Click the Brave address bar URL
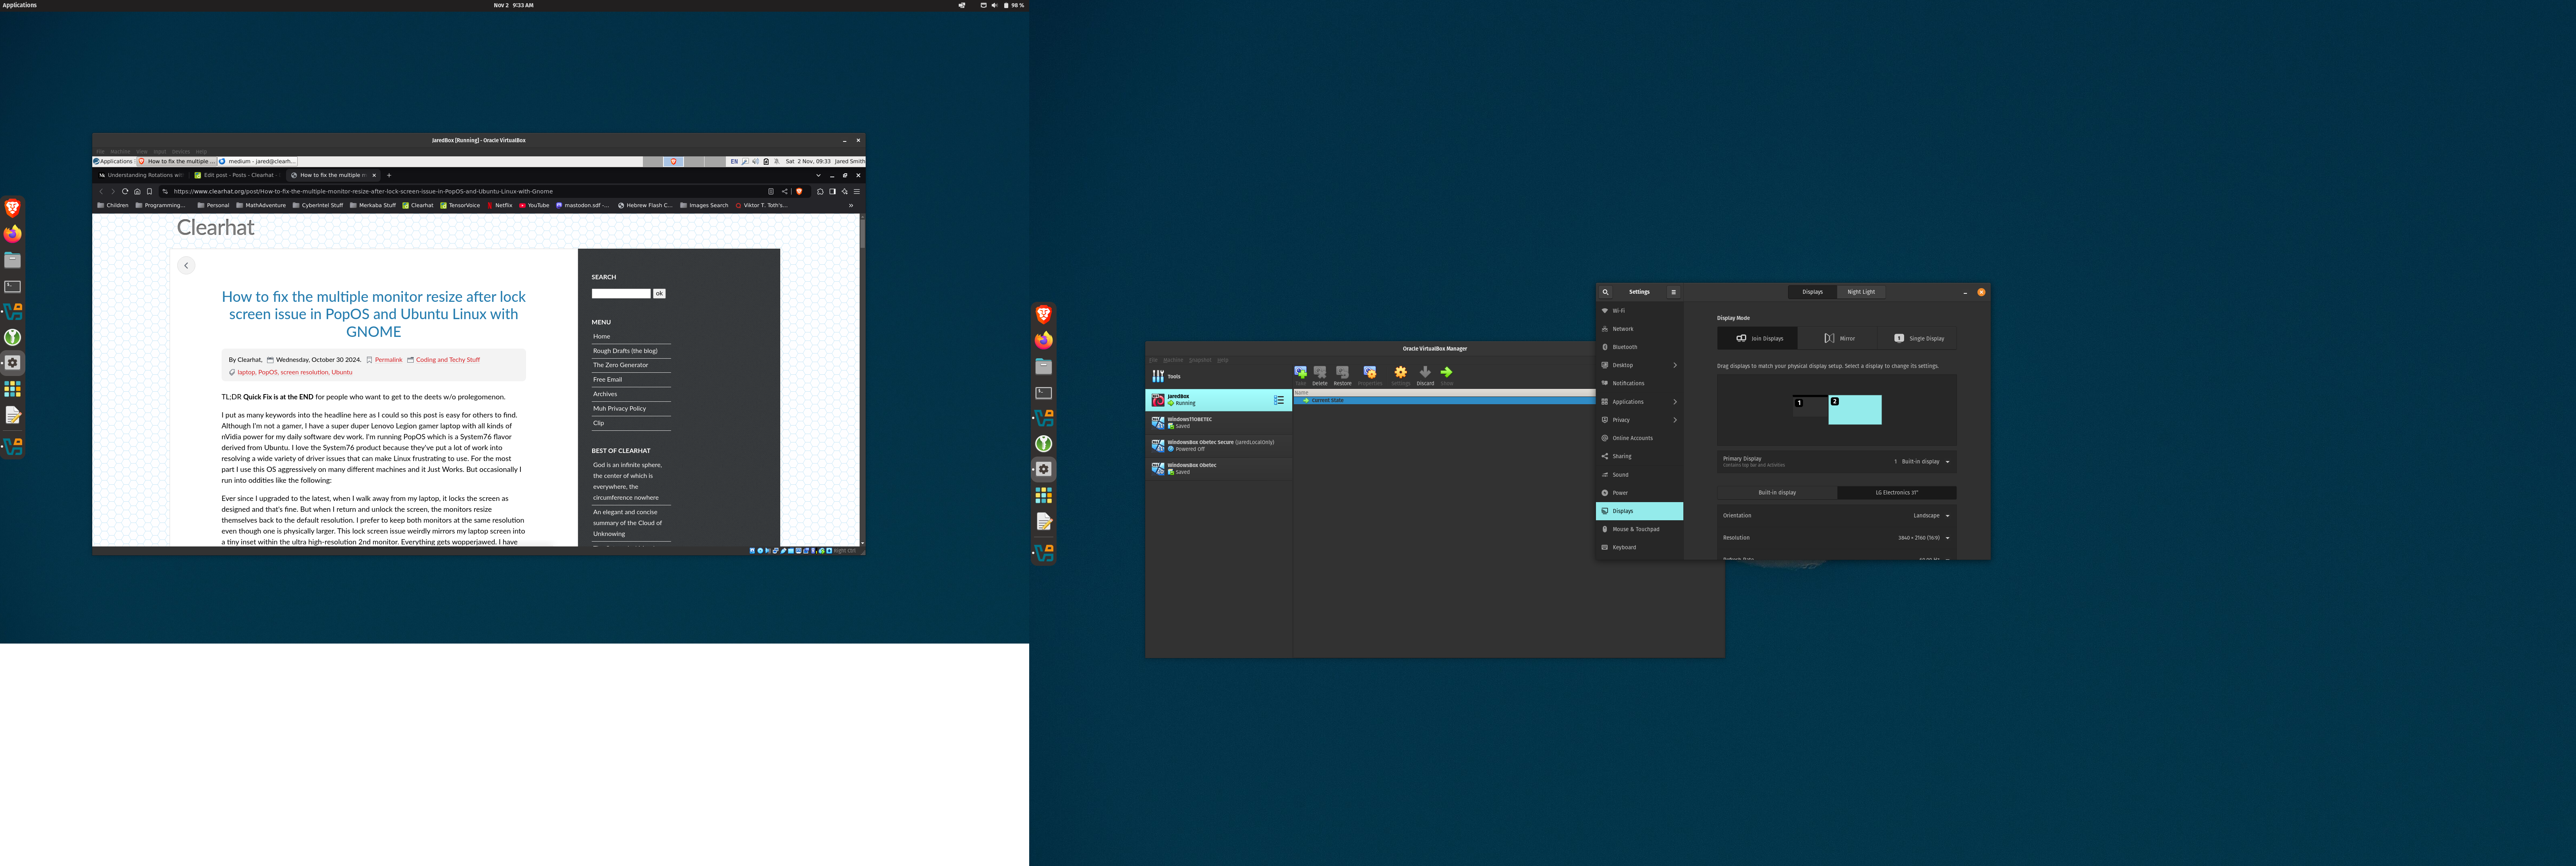This screenshot has height=866, width=2576. [363, 191]
